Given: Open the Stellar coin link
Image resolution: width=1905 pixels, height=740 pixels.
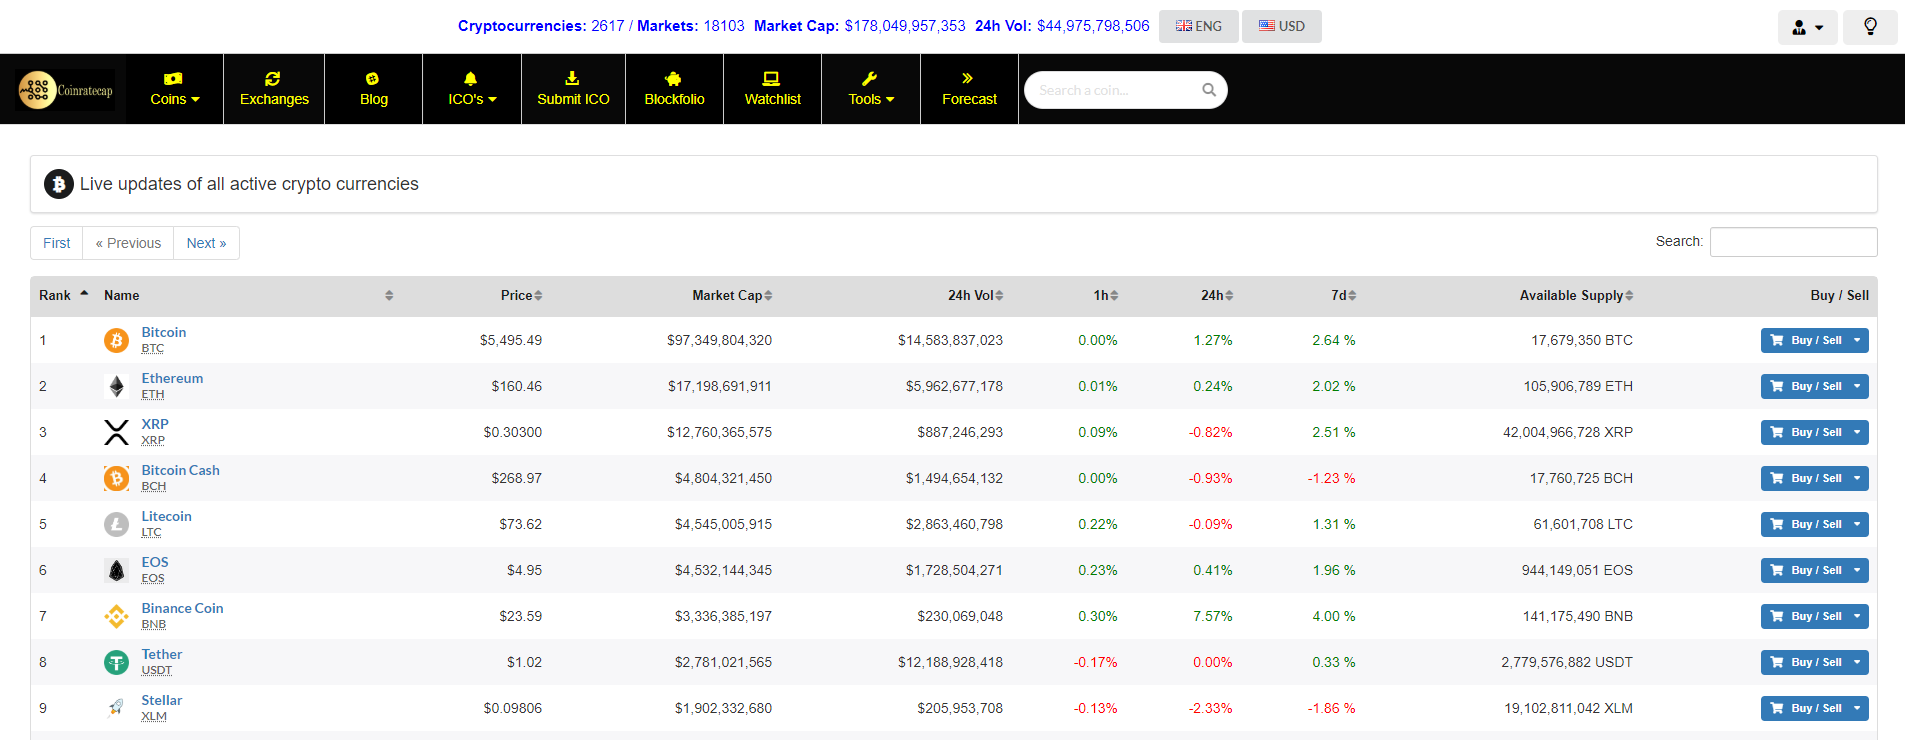Looking at the screenshot, I should (x=162, y=700).
